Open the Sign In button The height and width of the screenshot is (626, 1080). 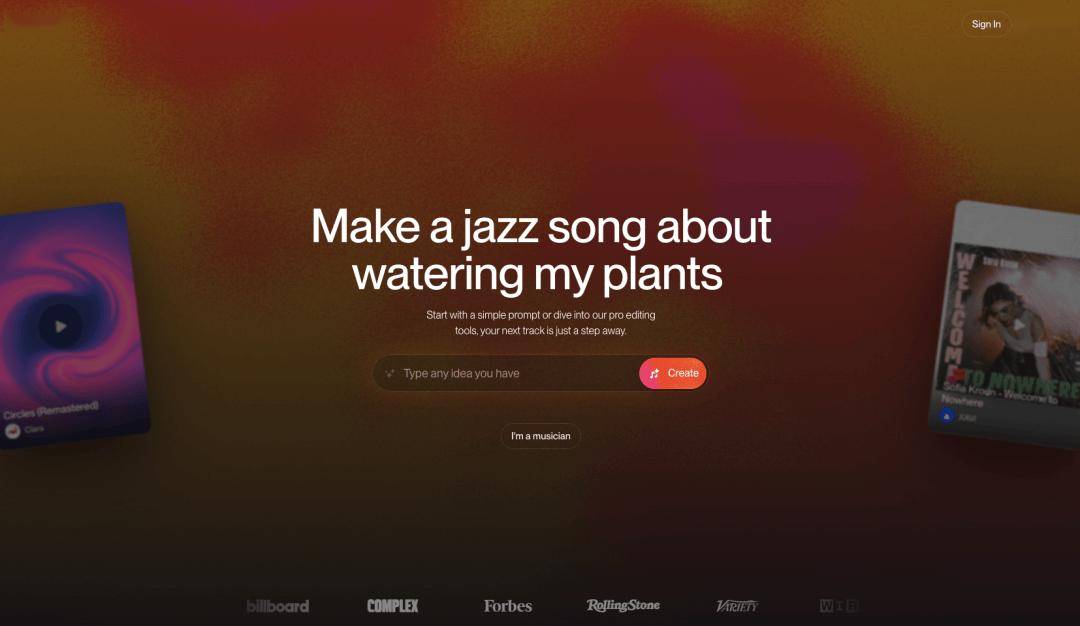(x=986, y=24)
